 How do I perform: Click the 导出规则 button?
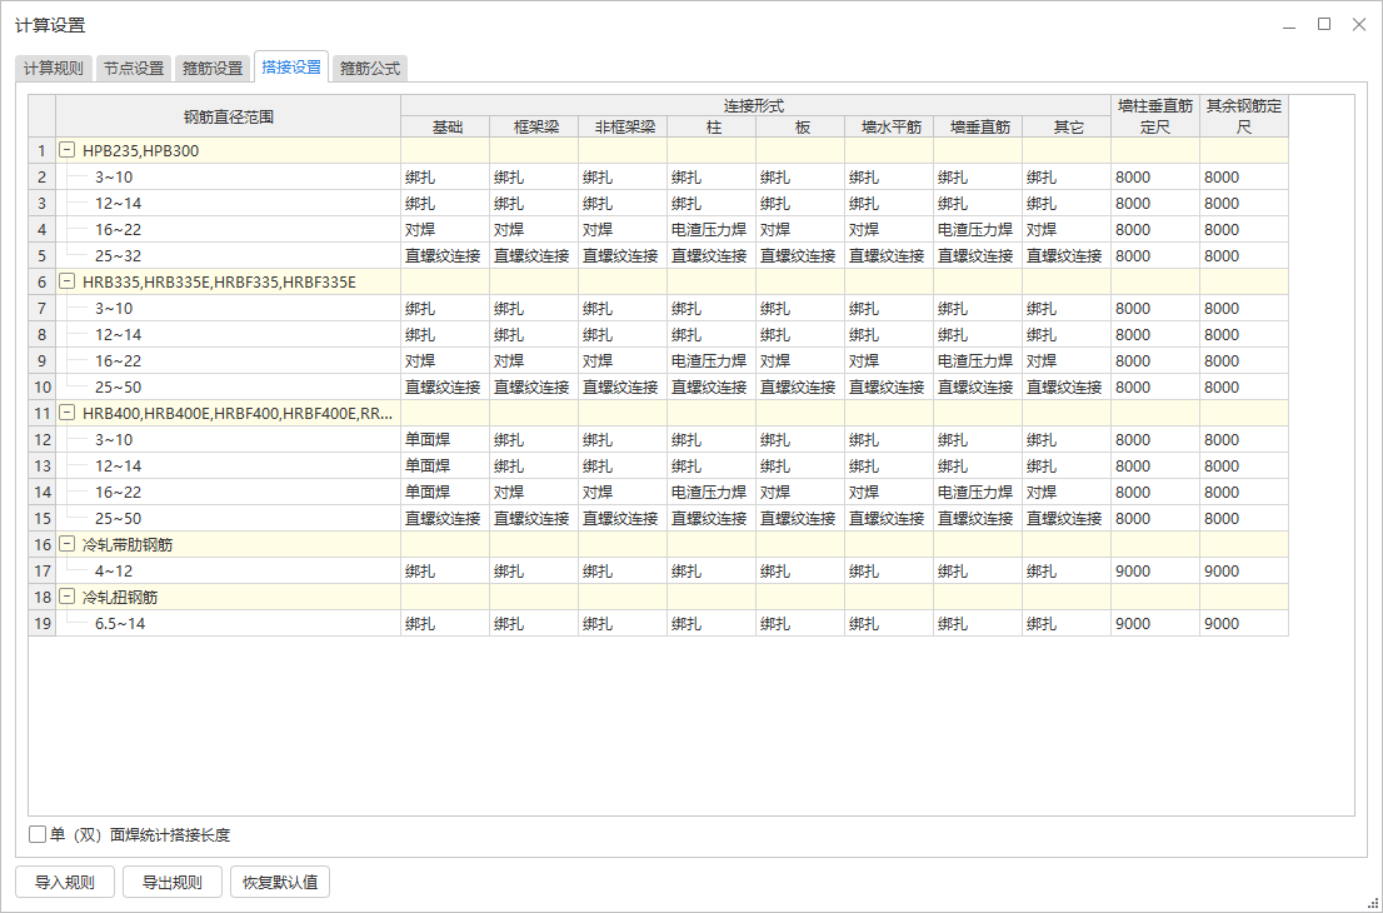click(x=172, y=882)
